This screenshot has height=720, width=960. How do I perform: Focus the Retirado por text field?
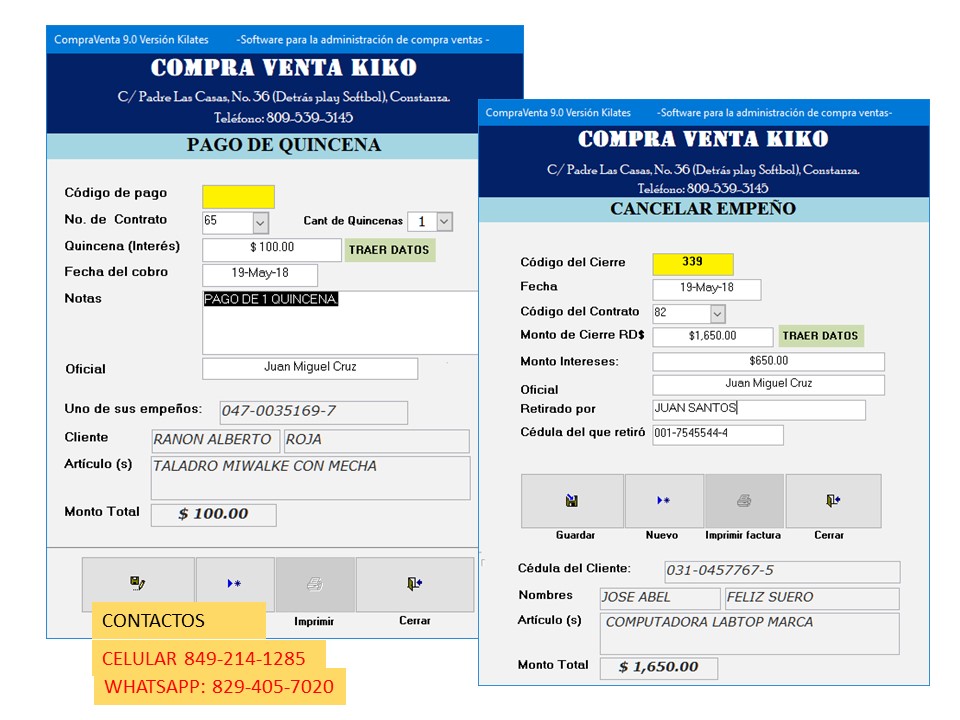[758, 409]
